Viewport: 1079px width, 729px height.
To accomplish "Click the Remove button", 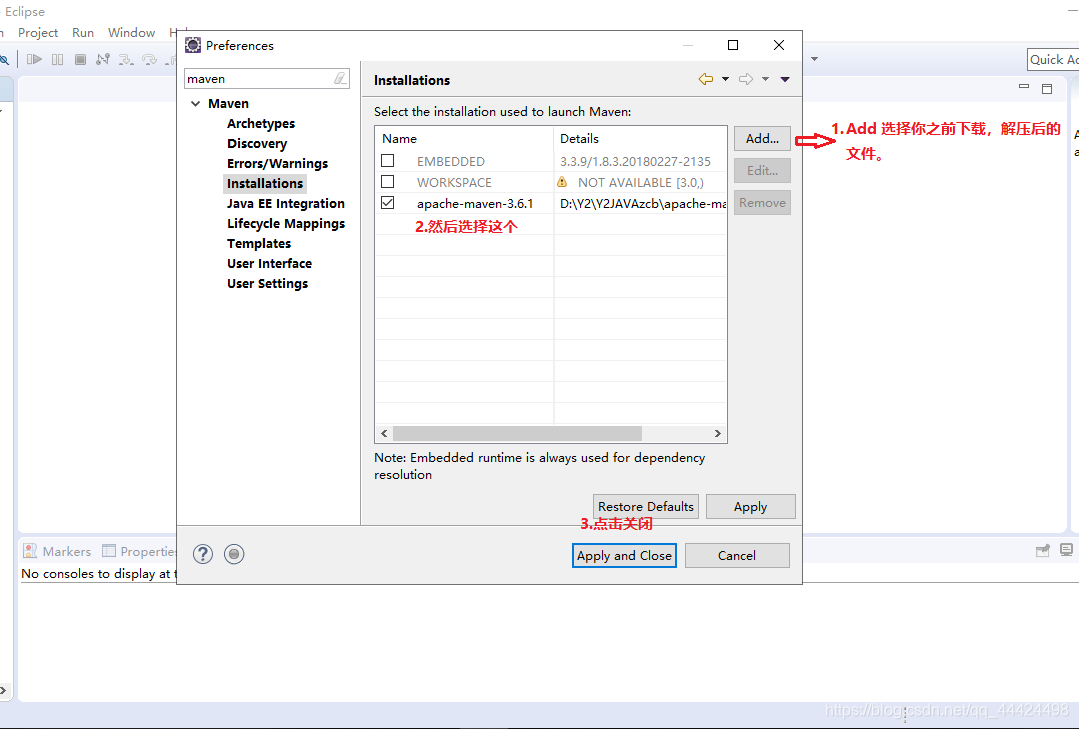I will pos(762,202).
